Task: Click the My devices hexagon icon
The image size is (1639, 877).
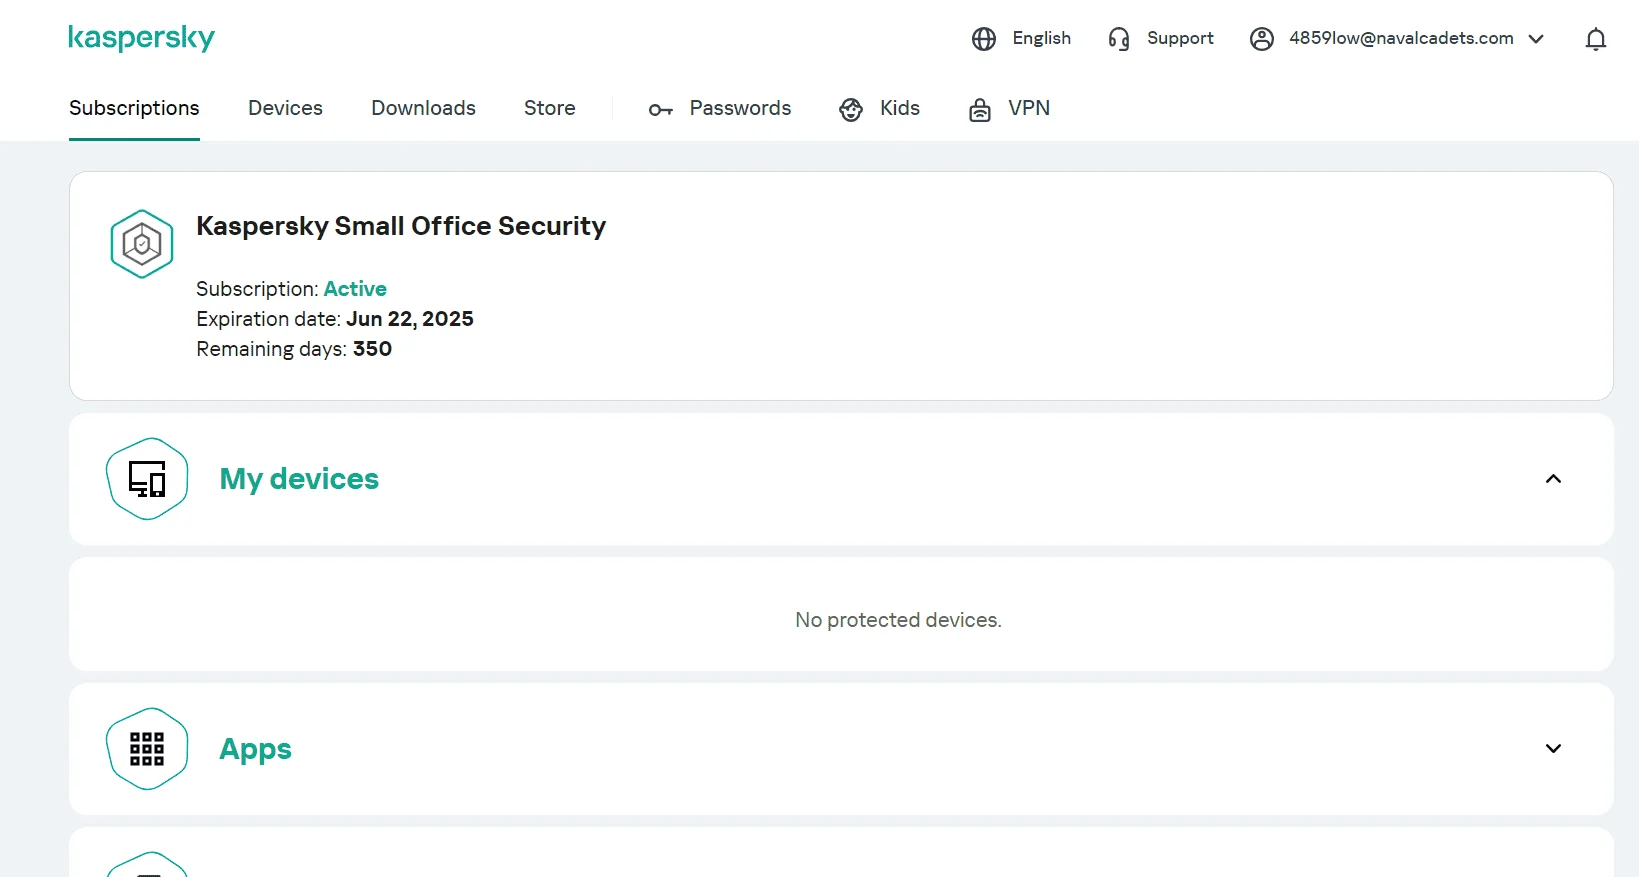Action: point(147,479)
